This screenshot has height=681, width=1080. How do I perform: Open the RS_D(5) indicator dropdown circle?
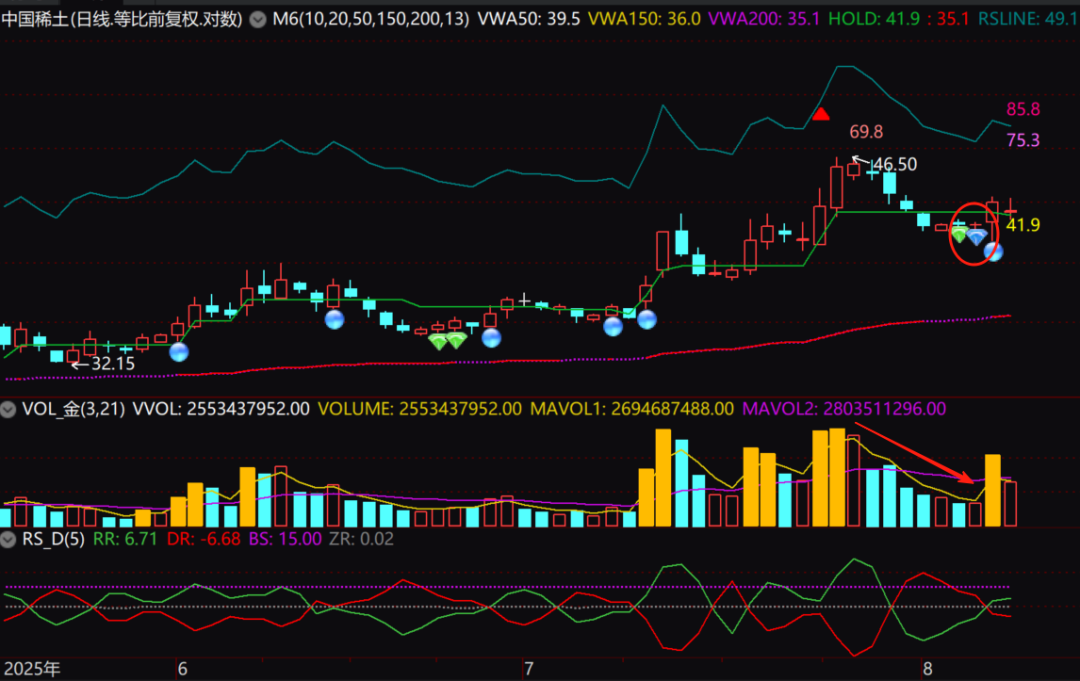(x=8, y=539)
